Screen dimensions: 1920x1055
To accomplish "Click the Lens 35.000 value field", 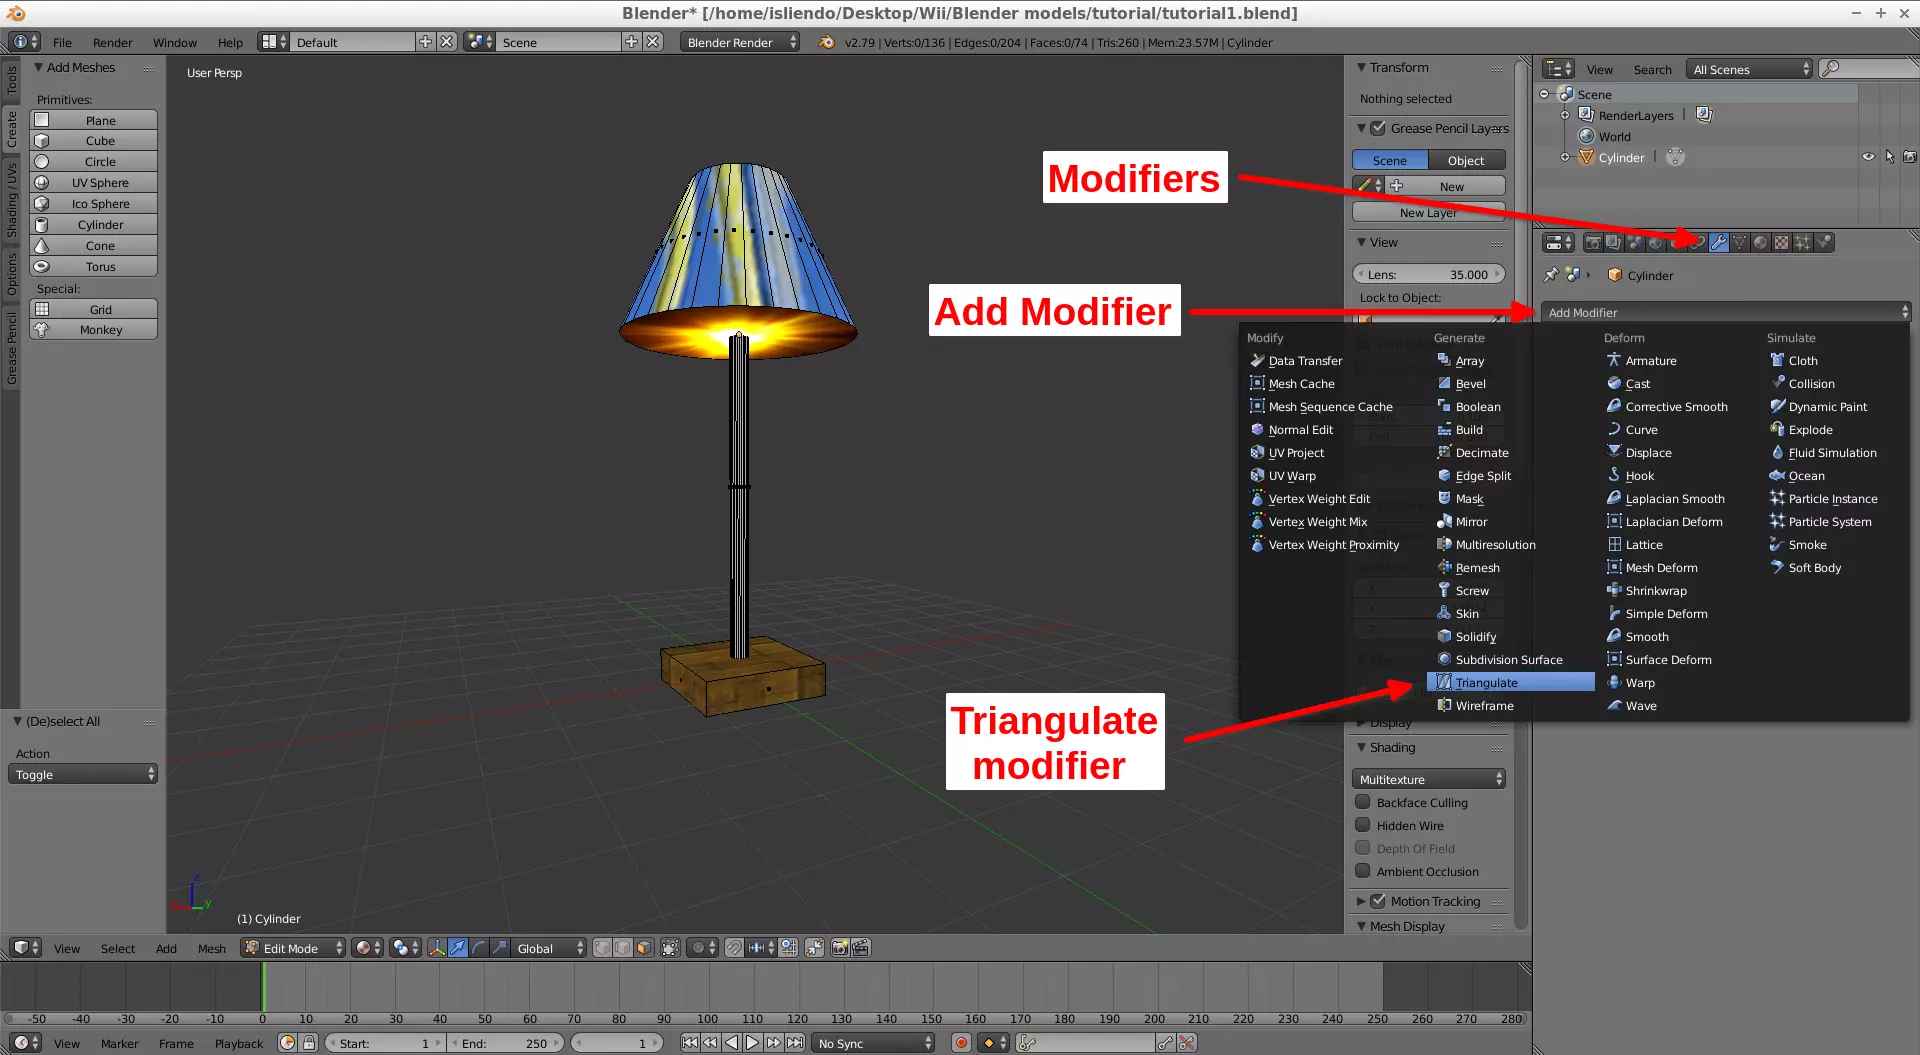I will [1429, 274].
